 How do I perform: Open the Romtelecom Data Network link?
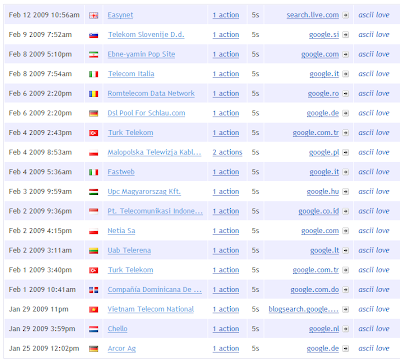(x=151, y=93)
